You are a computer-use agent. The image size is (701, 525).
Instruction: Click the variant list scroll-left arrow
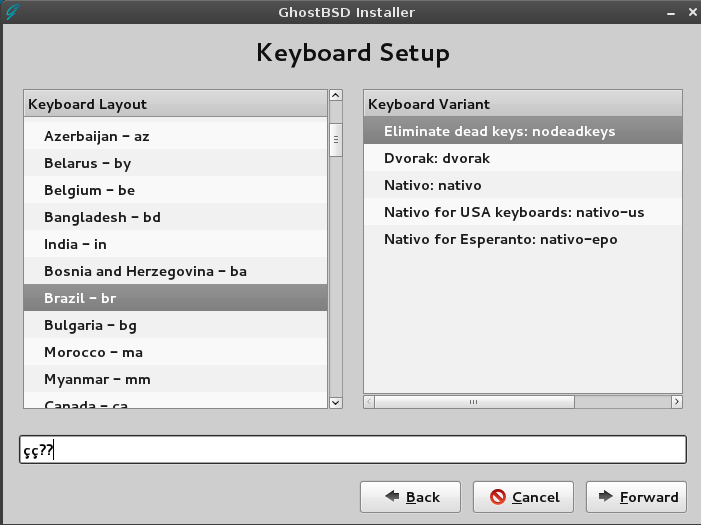click(369, 402)
